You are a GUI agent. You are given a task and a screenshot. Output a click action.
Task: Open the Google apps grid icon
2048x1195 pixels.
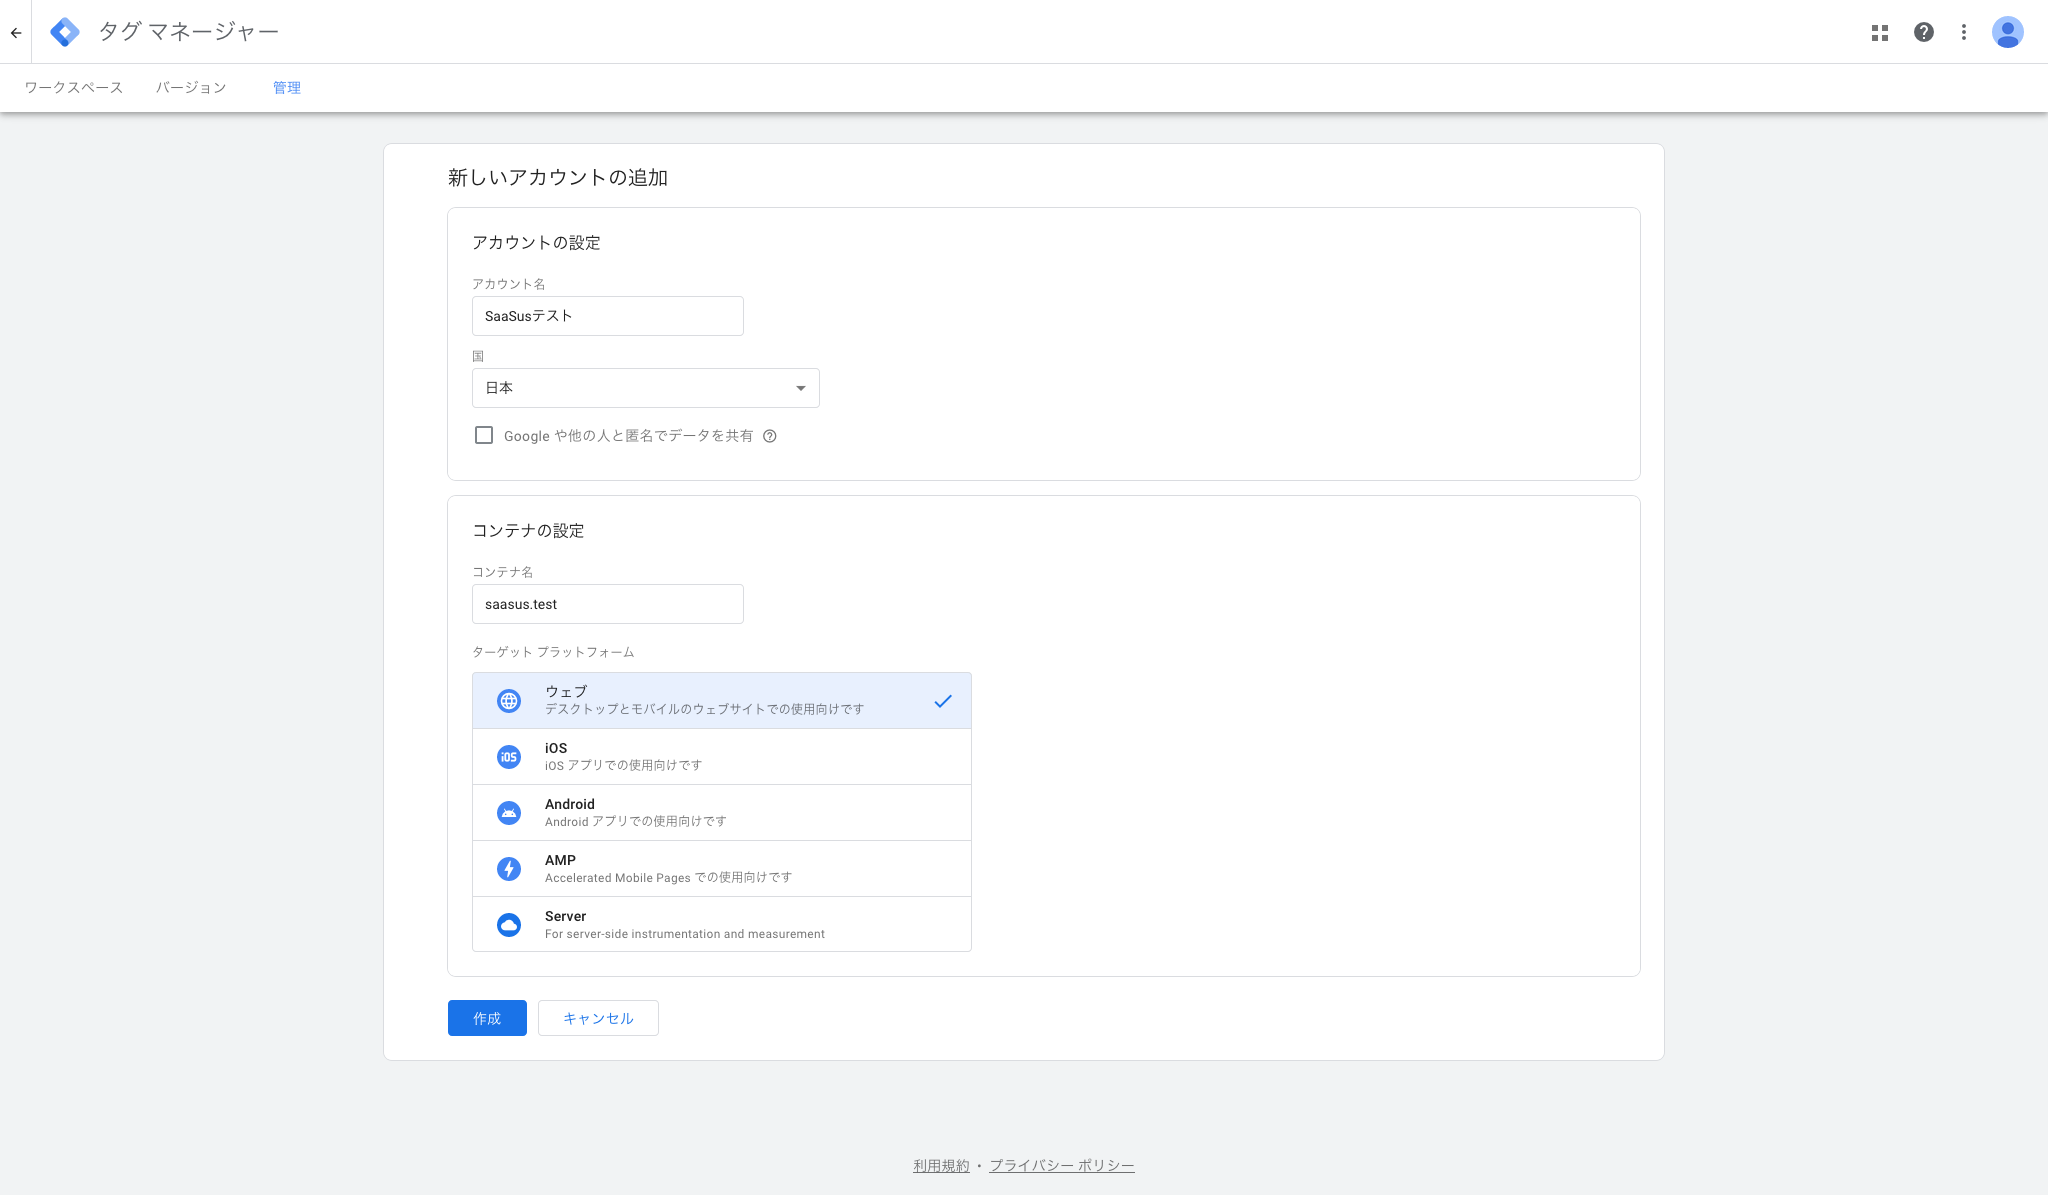coord(1880,32)
